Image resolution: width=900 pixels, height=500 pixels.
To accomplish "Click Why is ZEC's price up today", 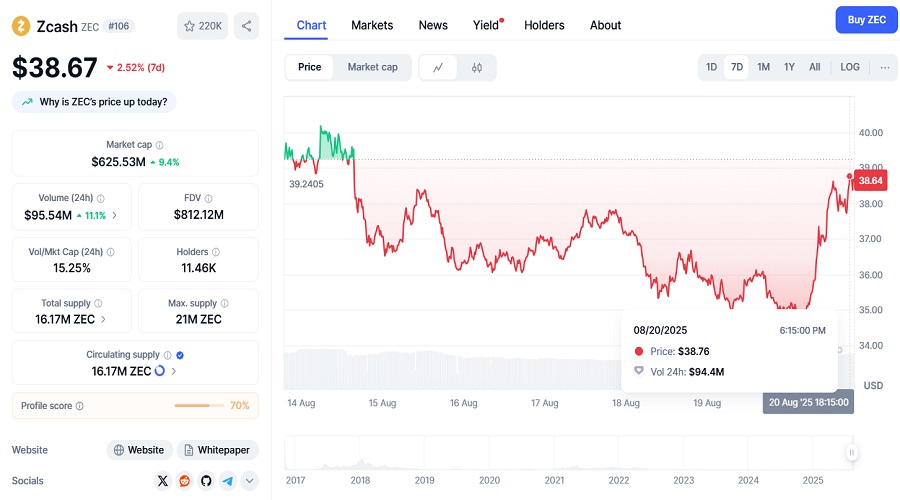I will tap(94, 102).
